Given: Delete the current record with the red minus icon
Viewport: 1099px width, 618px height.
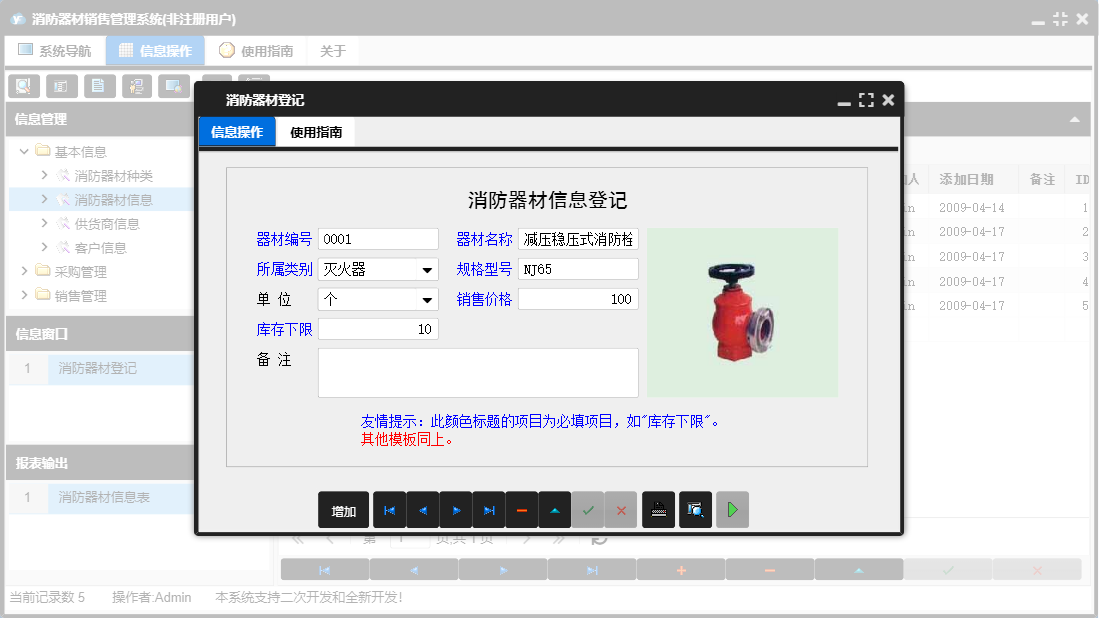Looking at the screenshot, I should (x=521, y=510).
